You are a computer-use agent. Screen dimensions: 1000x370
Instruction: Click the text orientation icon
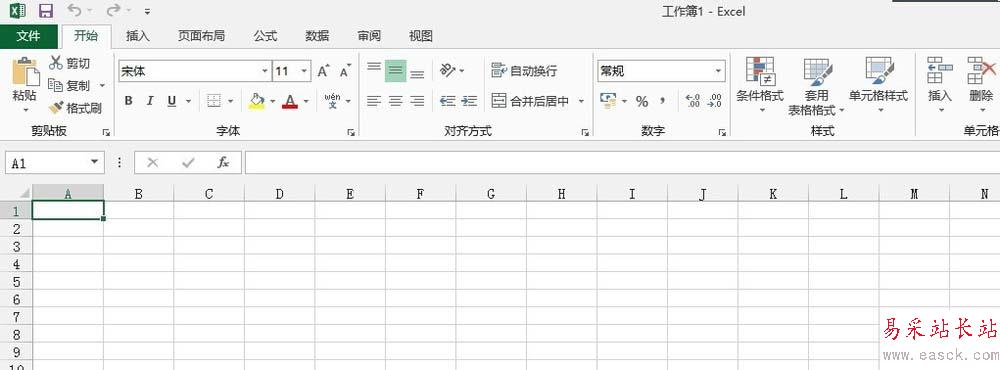tap(448, 70)
